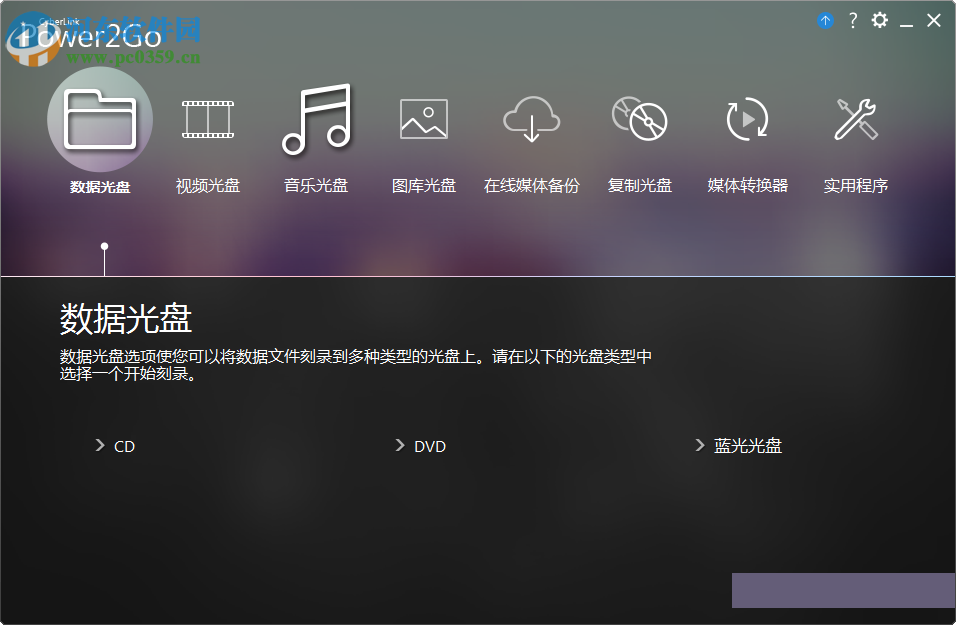Open the 媒体转换器 media converter
Viewport: 956px width, 625px height.
[x=747, y=118]
